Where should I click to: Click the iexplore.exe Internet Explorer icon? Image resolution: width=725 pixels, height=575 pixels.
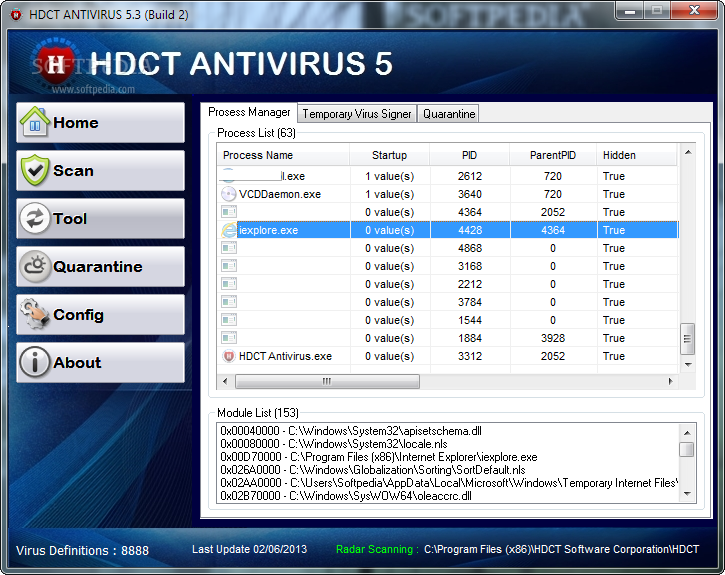228,230
